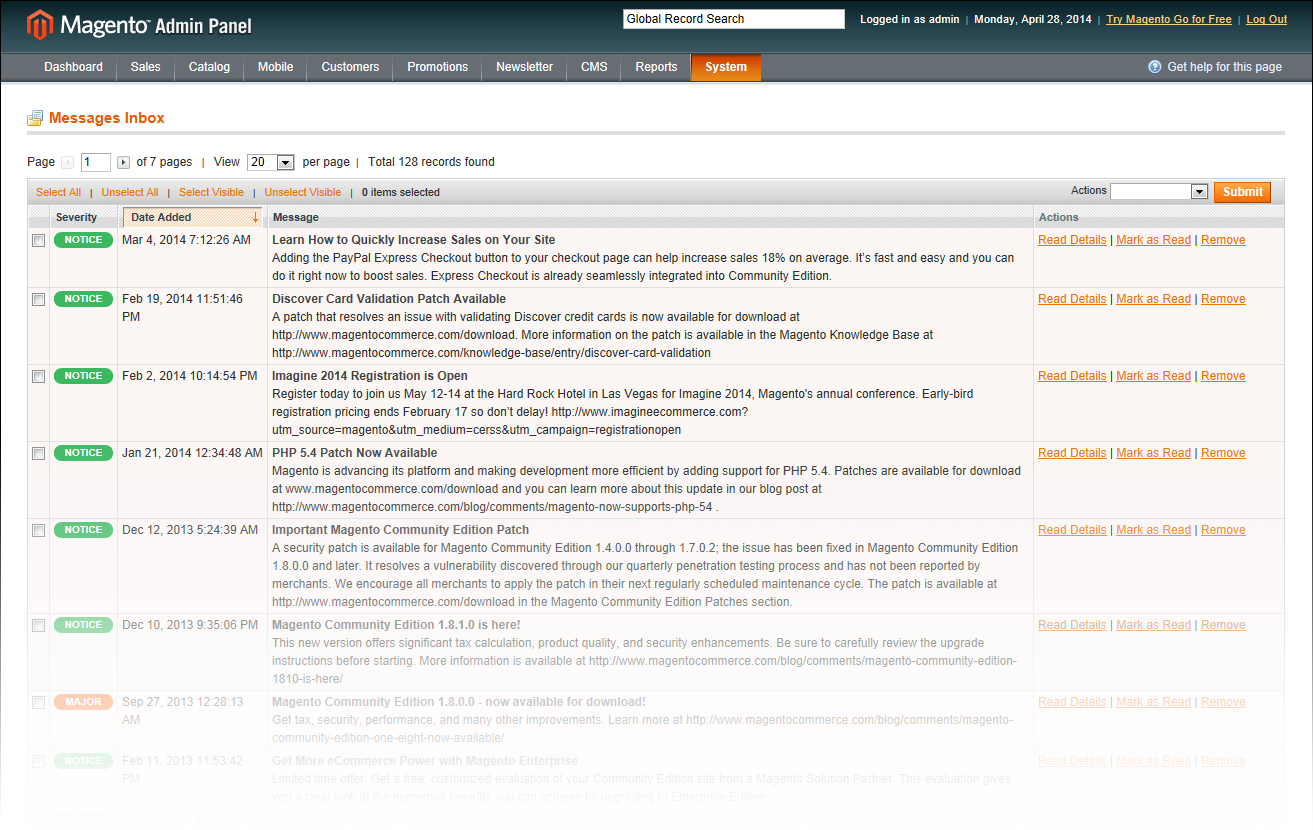Remove the Imagine 2014 Registration message
Screen dimensions: 1313x830
[1223, 376]
